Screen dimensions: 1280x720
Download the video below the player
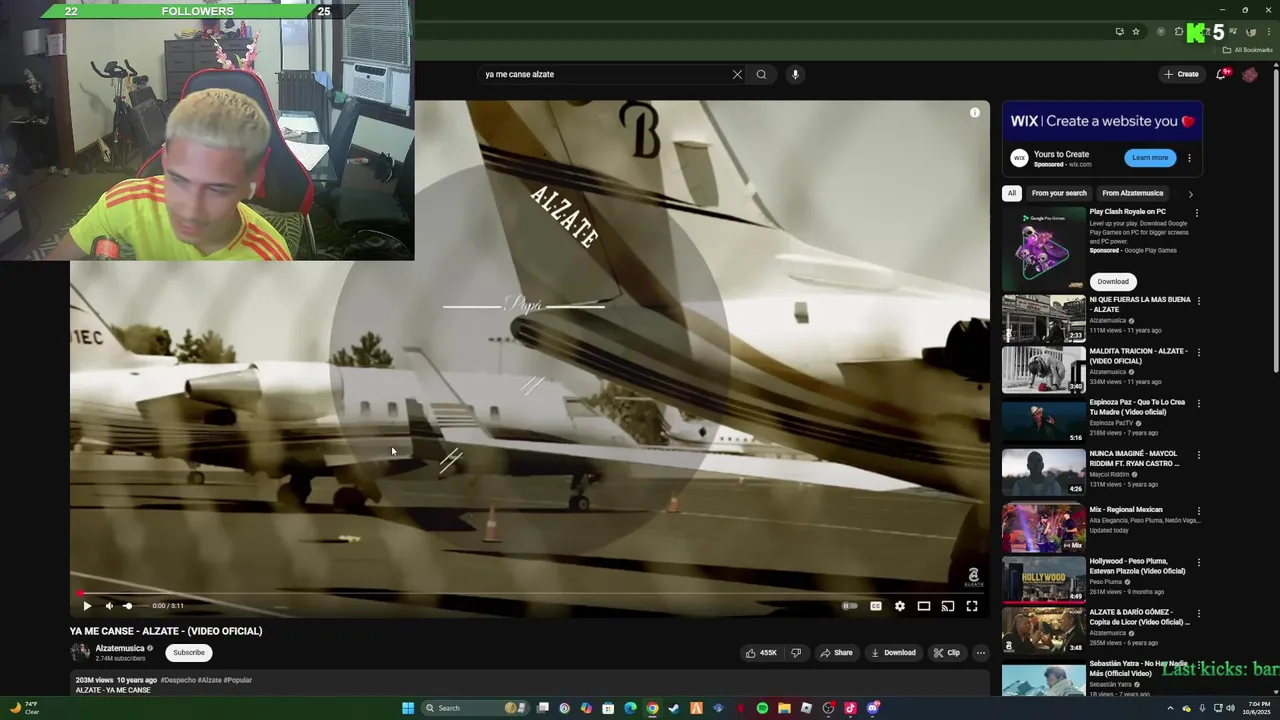tap(893, 653)
